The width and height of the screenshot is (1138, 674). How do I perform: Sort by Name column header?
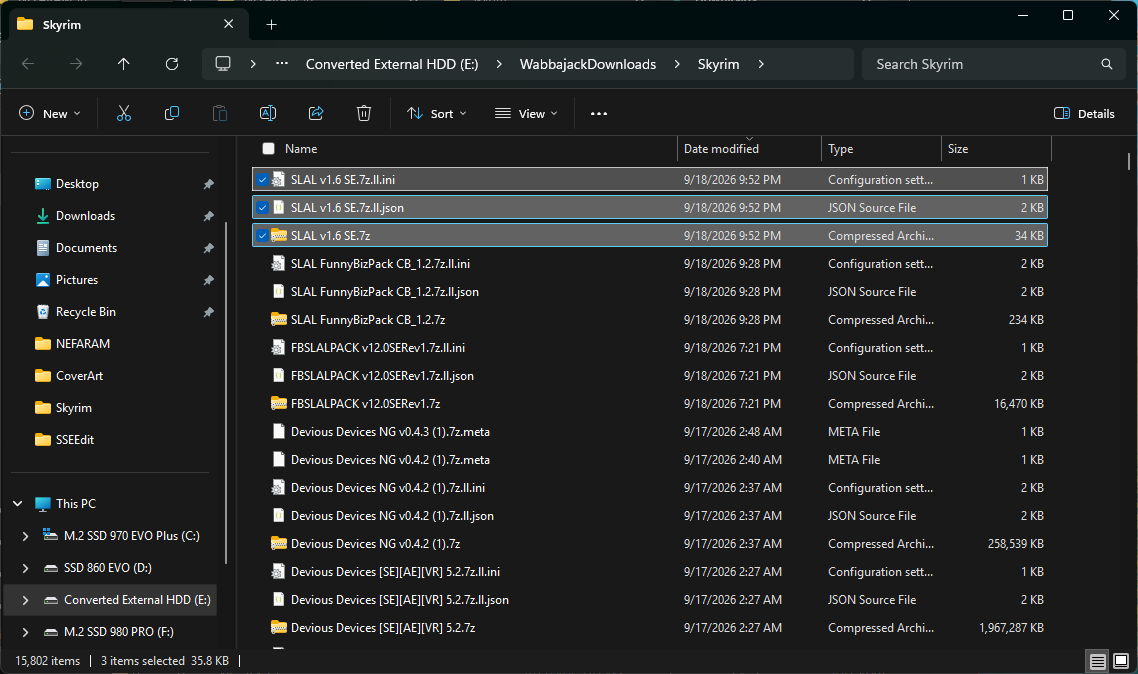tap(300, 149)
